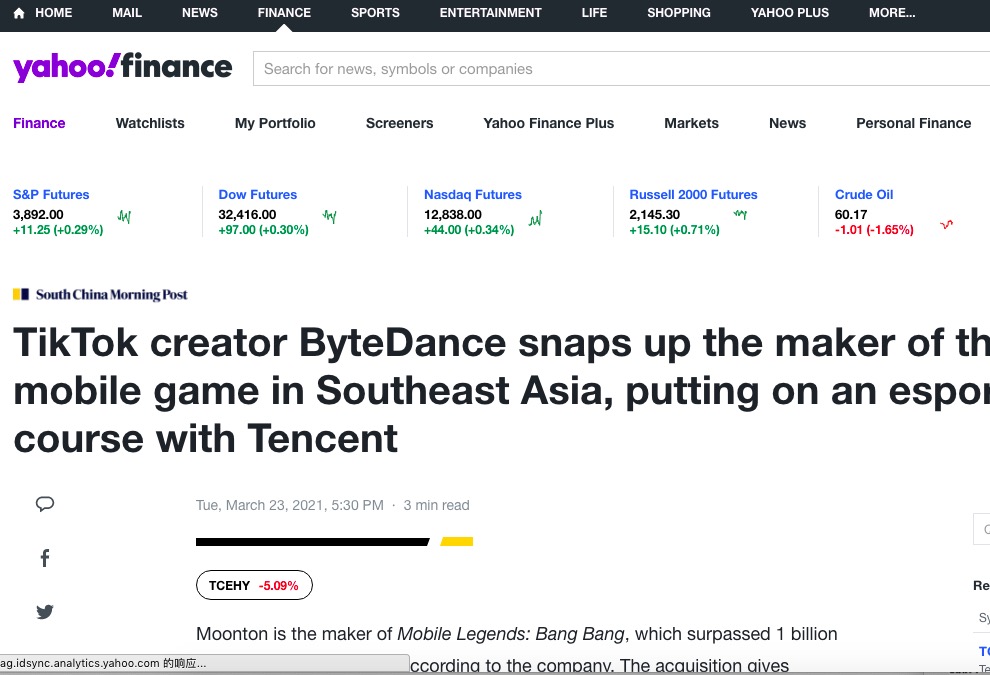Open the Markets tab
990x675 pixels.
691,123
